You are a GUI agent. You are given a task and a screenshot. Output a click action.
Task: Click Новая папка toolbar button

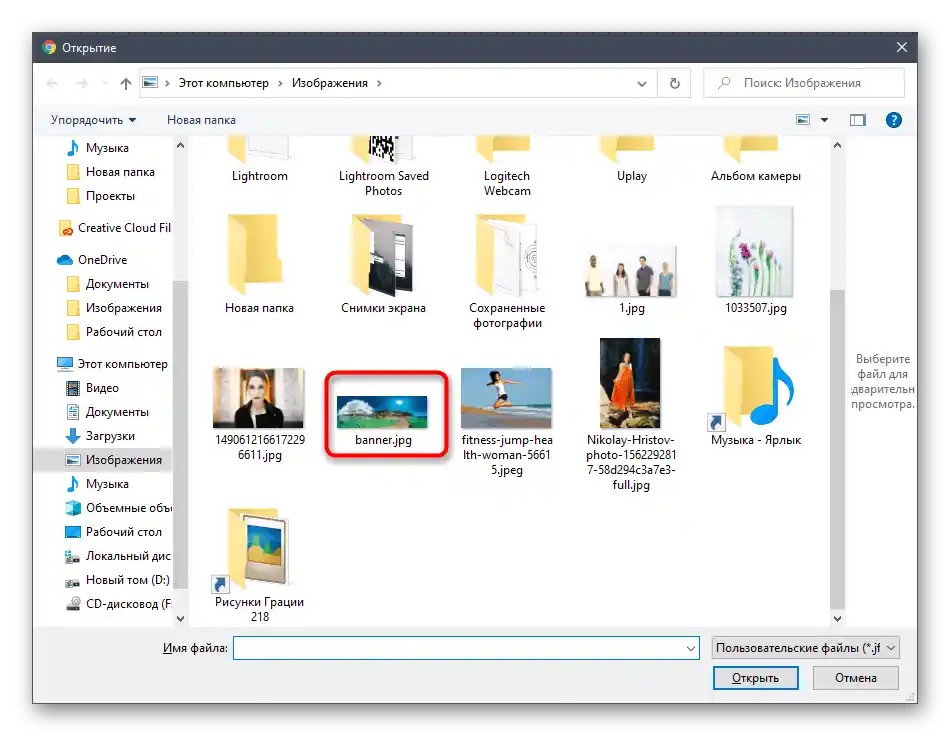click(201, 120)
